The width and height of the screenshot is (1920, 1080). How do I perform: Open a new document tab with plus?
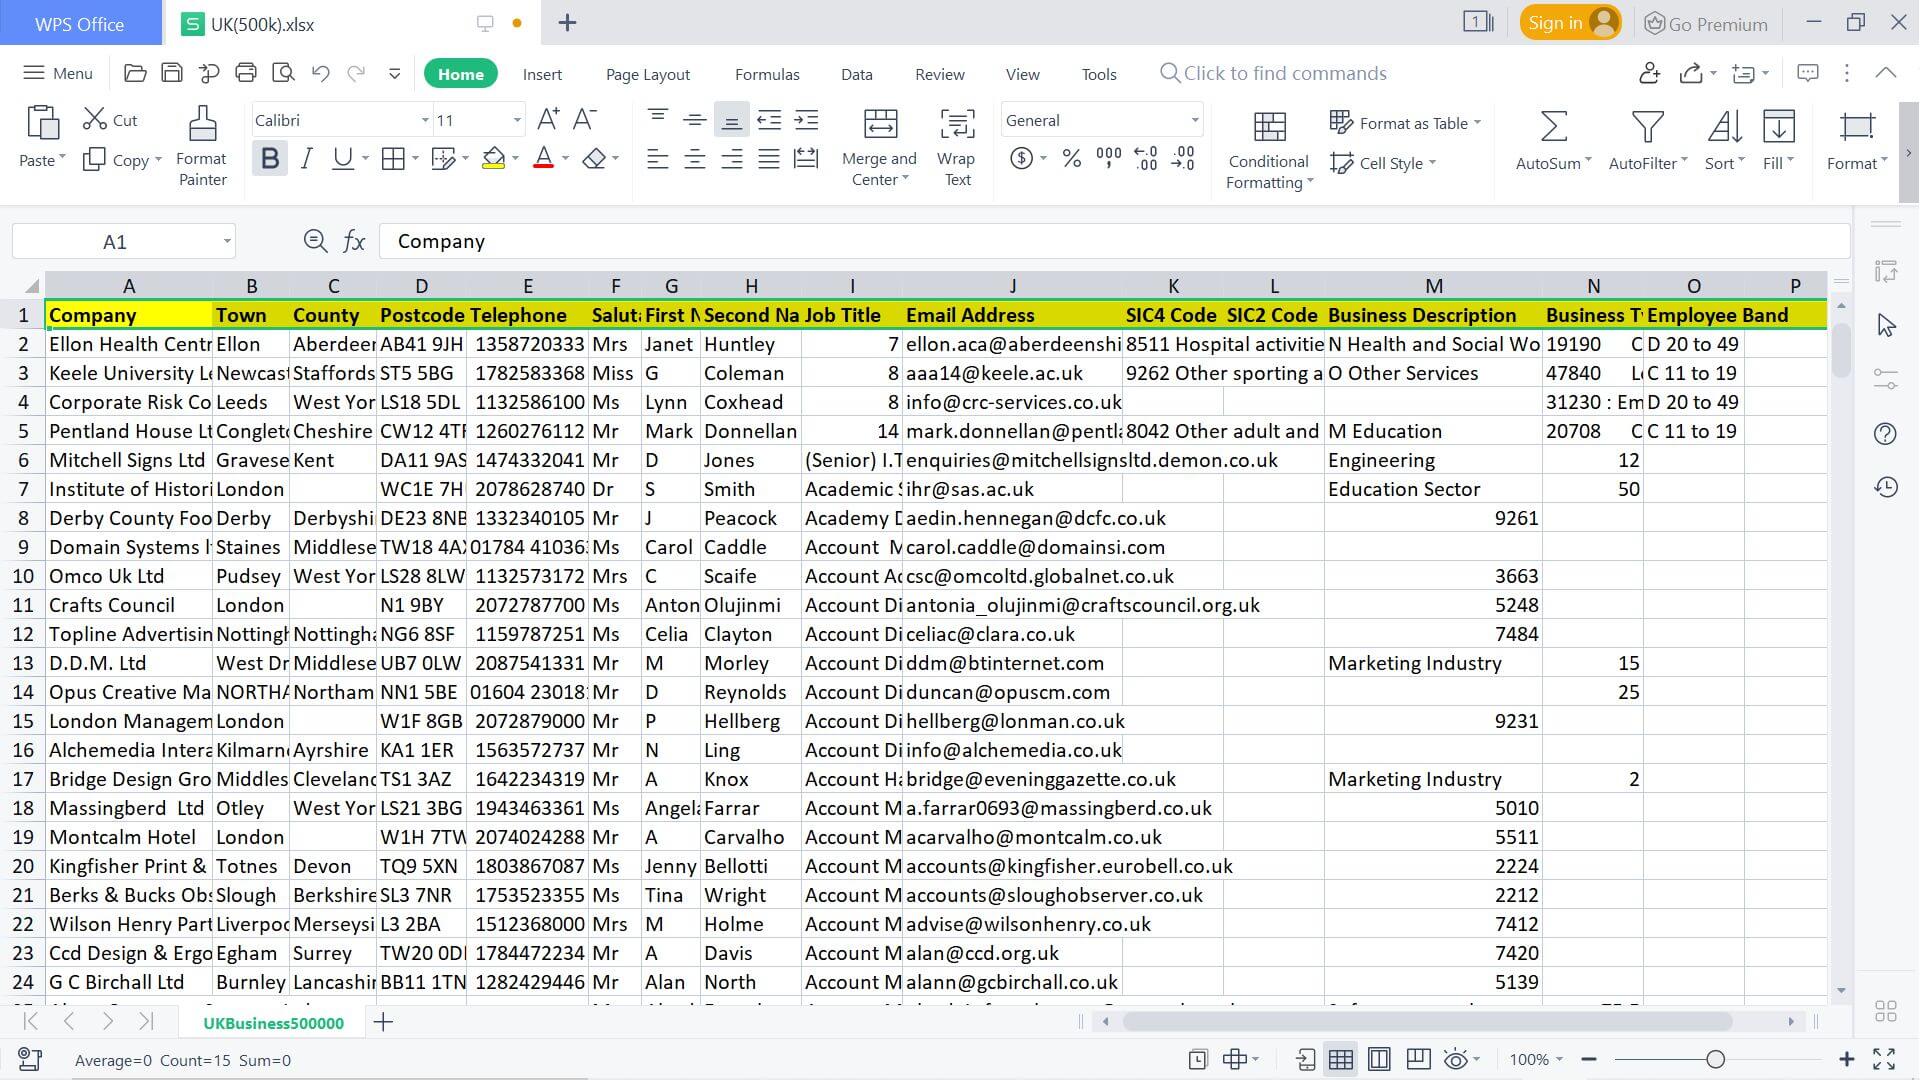pyautogui.click(x=567, y=22)
